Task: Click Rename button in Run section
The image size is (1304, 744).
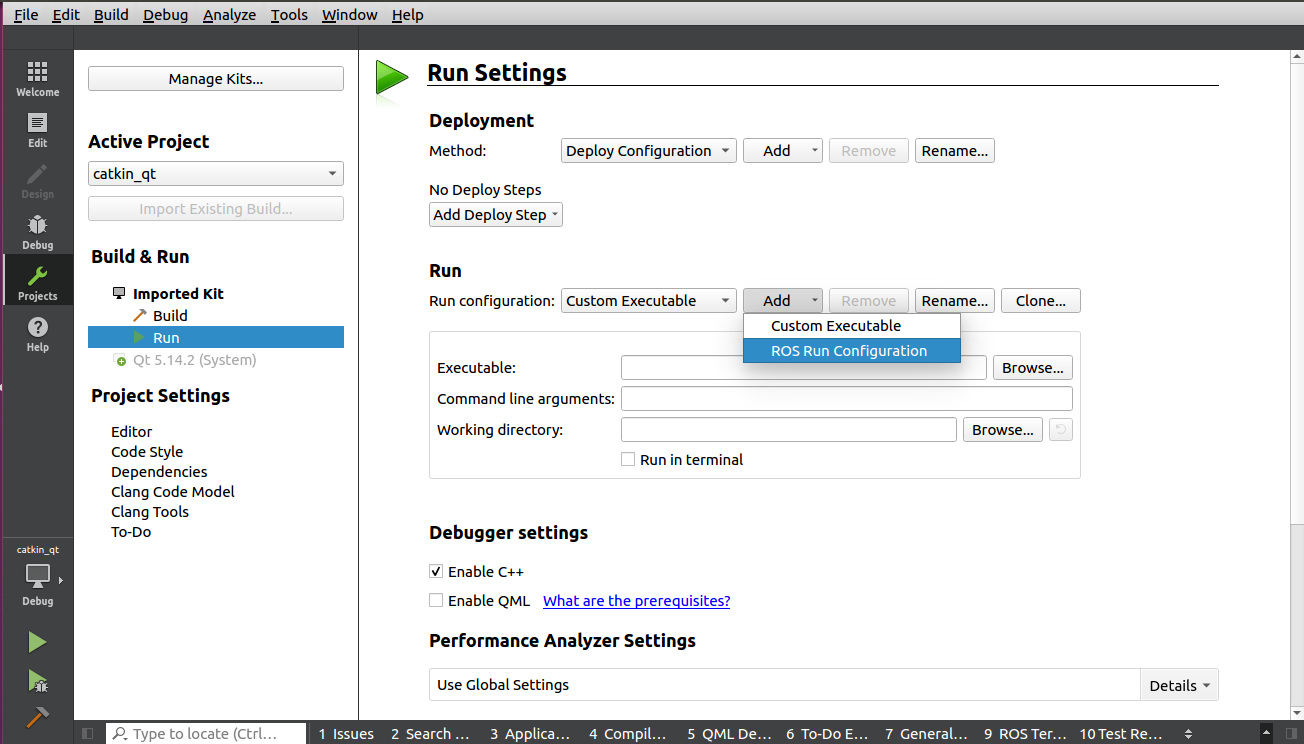Action: click(x=955, y=301)
